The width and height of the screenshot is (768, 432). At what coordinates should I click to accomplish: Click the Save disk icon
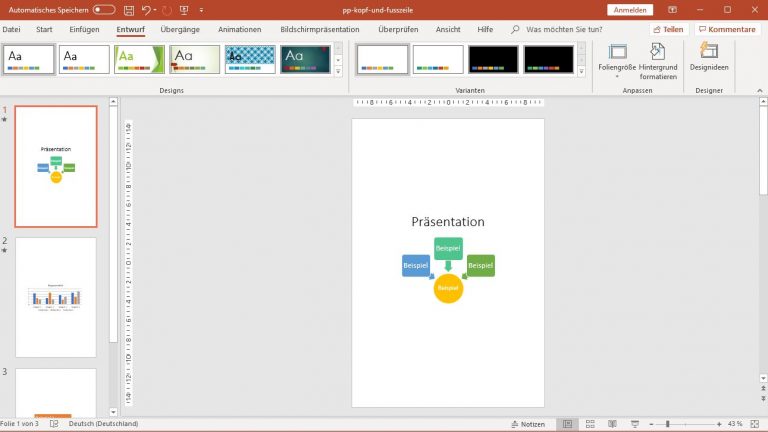tap(129, 10)
